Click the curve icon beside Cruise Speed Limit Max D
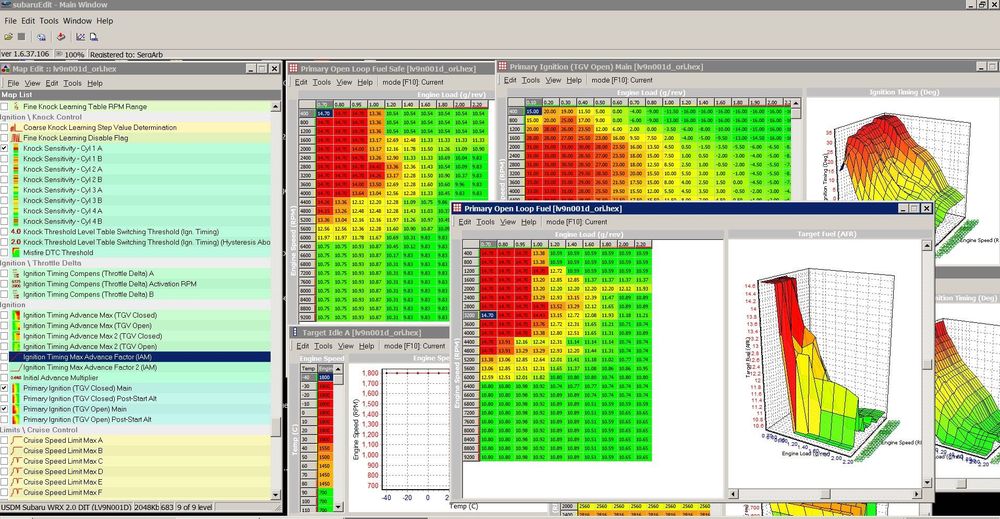The width and height of the screenshot is (1000, 519). coord(16,471)
